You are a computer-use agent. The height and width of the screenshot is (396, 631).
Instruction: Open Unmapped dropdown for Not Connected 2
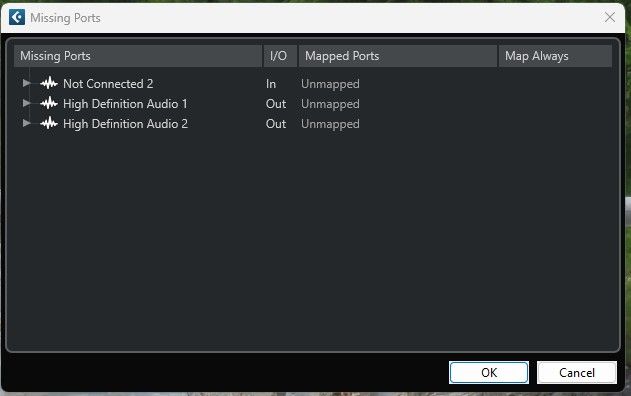330,84
